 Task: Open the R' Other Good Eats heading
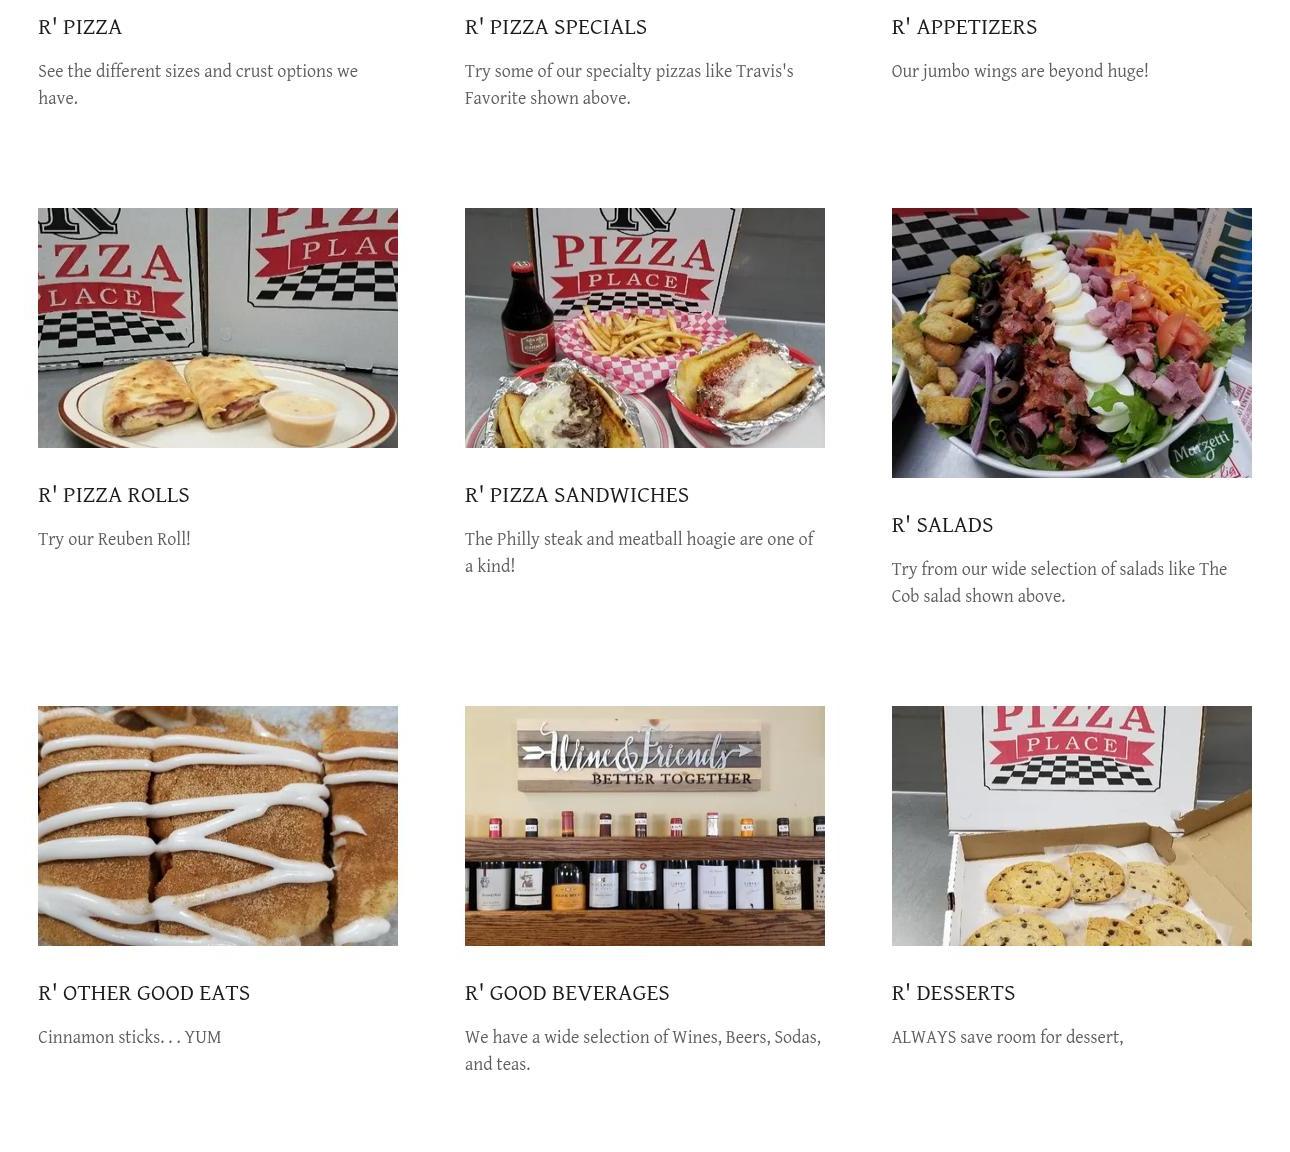click(144, 993)
